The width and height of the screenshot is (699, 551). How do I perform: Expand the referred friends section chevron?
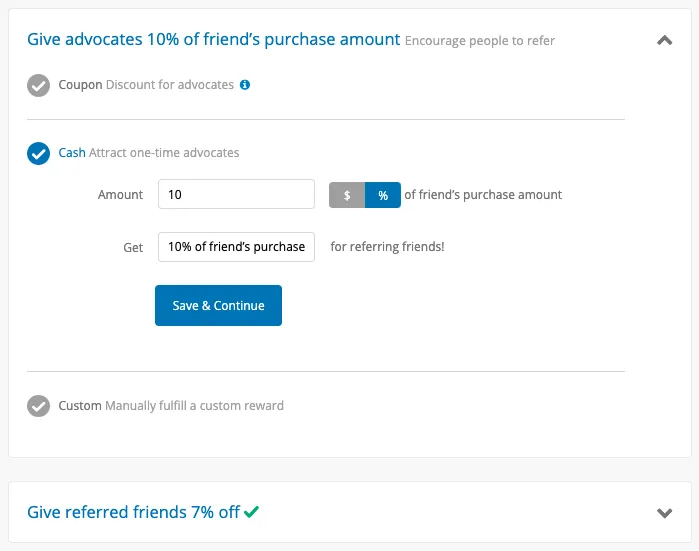pyautogui.click(x=664, y=513)
